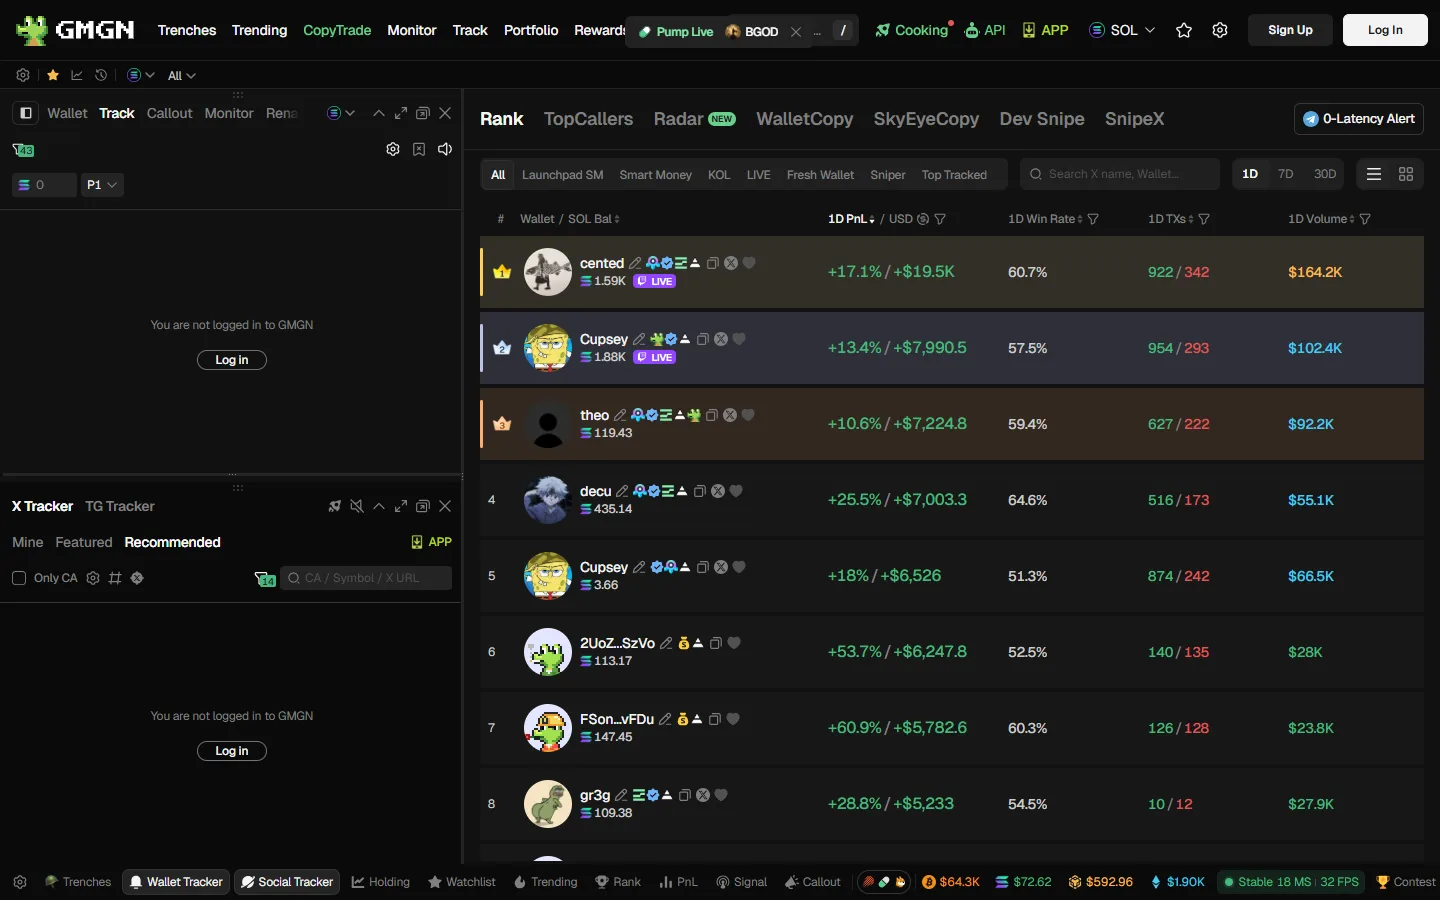Click the edit pencil next to cented
The height and width of the screenshot is (900, 1440).
(x=635, y=263)
